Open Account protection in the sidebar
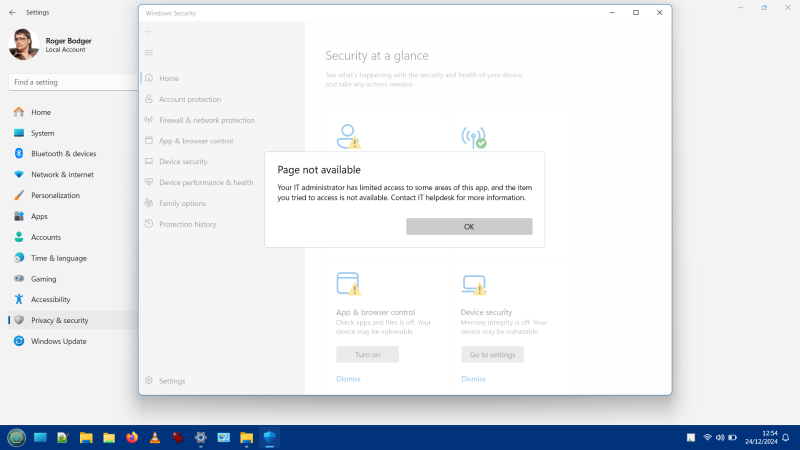 [189, 99]
